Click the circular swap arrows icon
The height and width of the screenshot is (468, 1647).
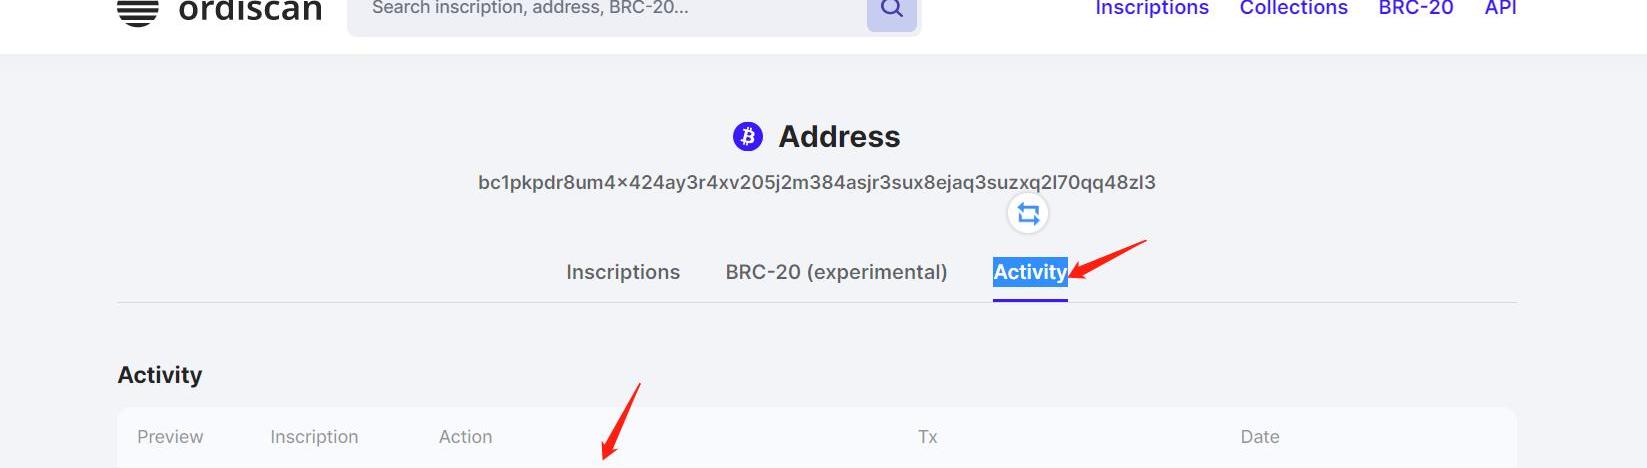(1028, 213)
